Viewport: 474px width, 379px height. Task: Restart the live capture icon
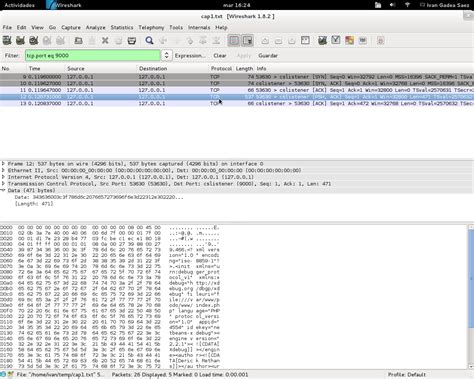coord(60,41)
